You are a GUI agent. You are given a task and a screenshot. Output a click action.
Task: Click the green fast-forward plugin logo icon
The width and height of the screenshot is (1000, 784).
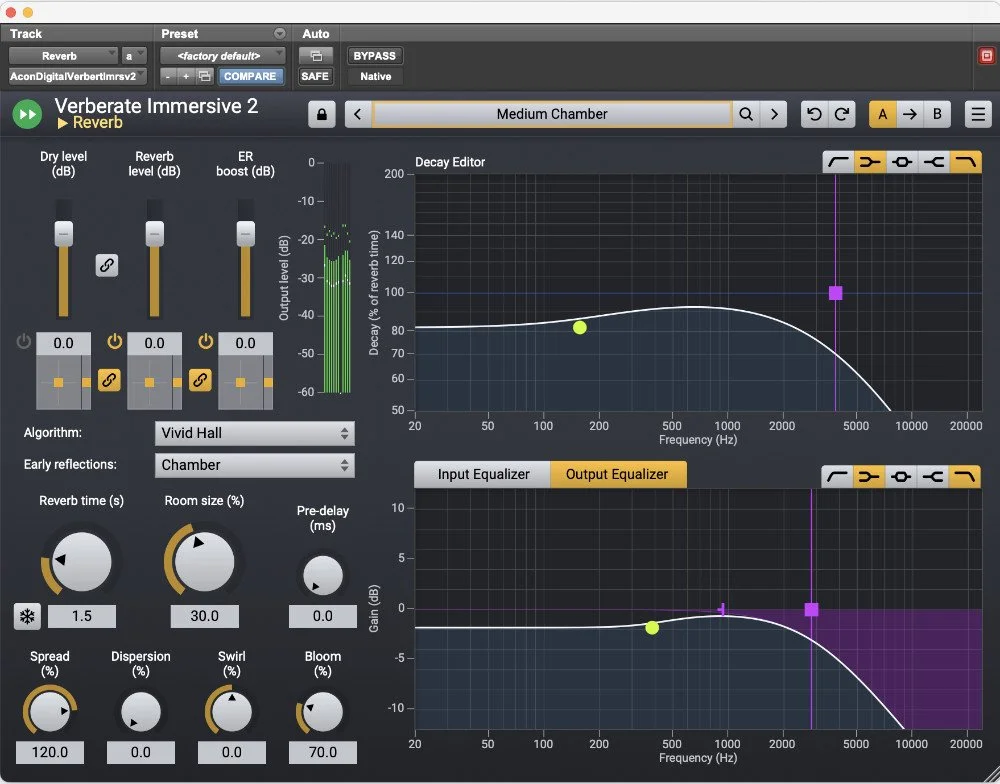[27, 114]
